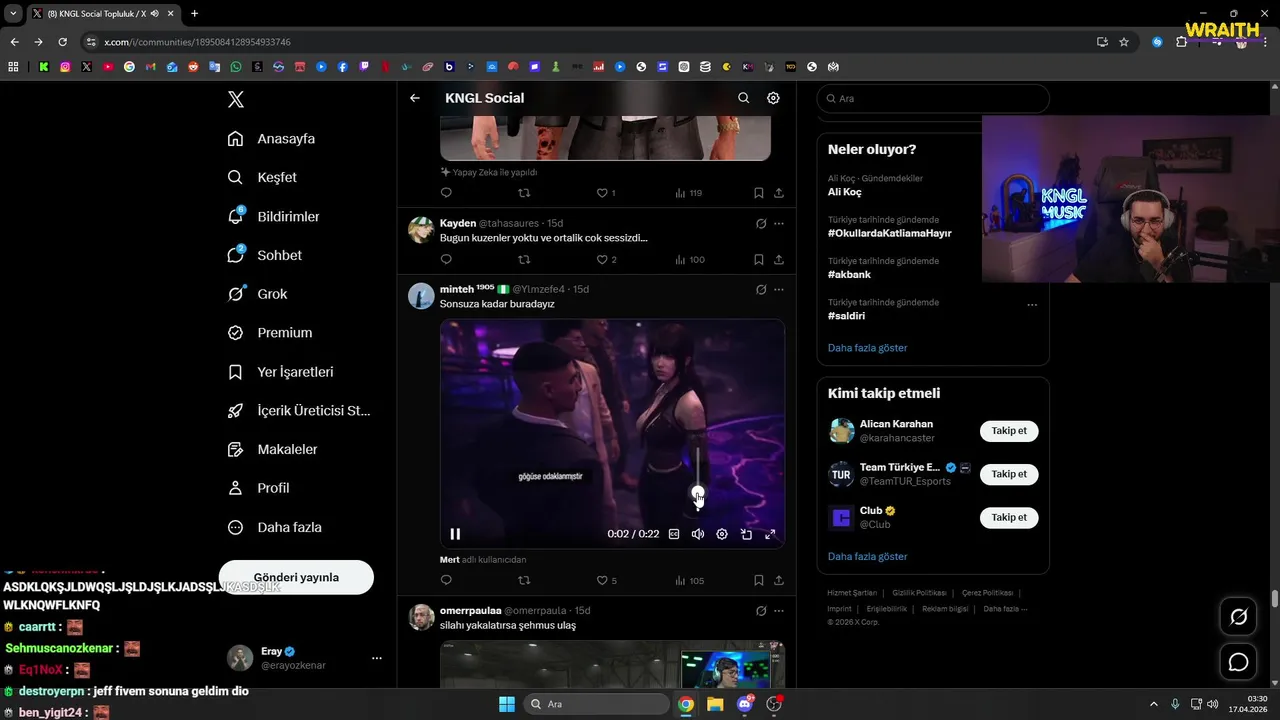Toggle video captions (CC)
Screen dimensions: 1280x720
[x=674, y=534]
